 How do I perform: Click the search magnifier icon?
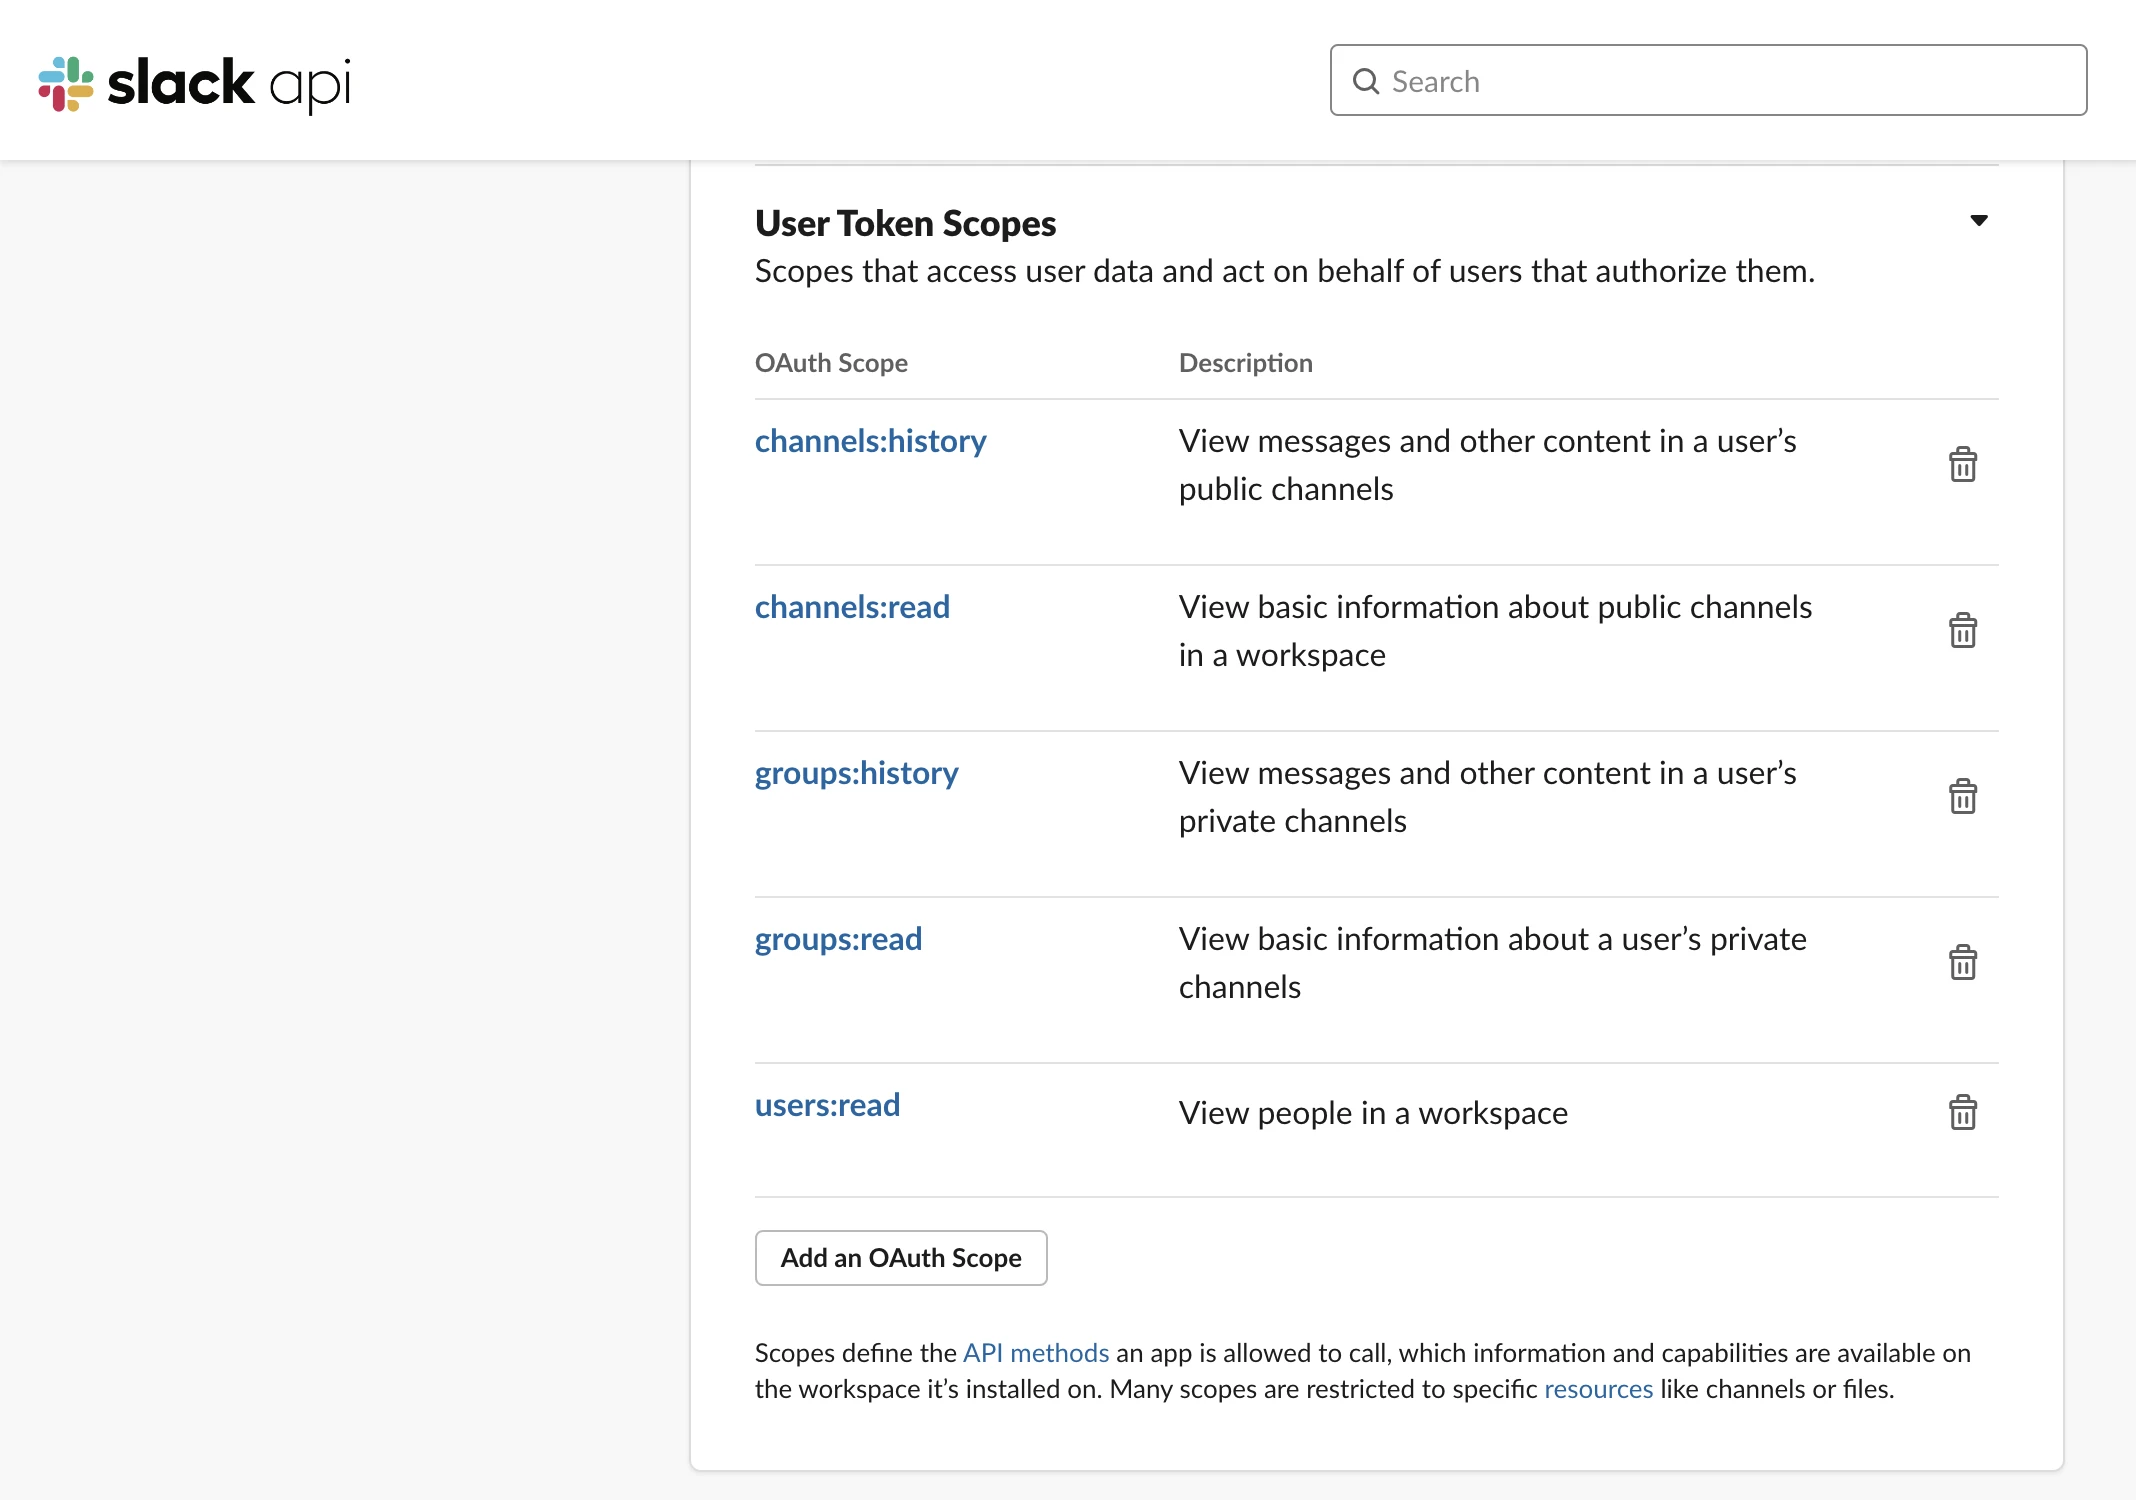1365,81
